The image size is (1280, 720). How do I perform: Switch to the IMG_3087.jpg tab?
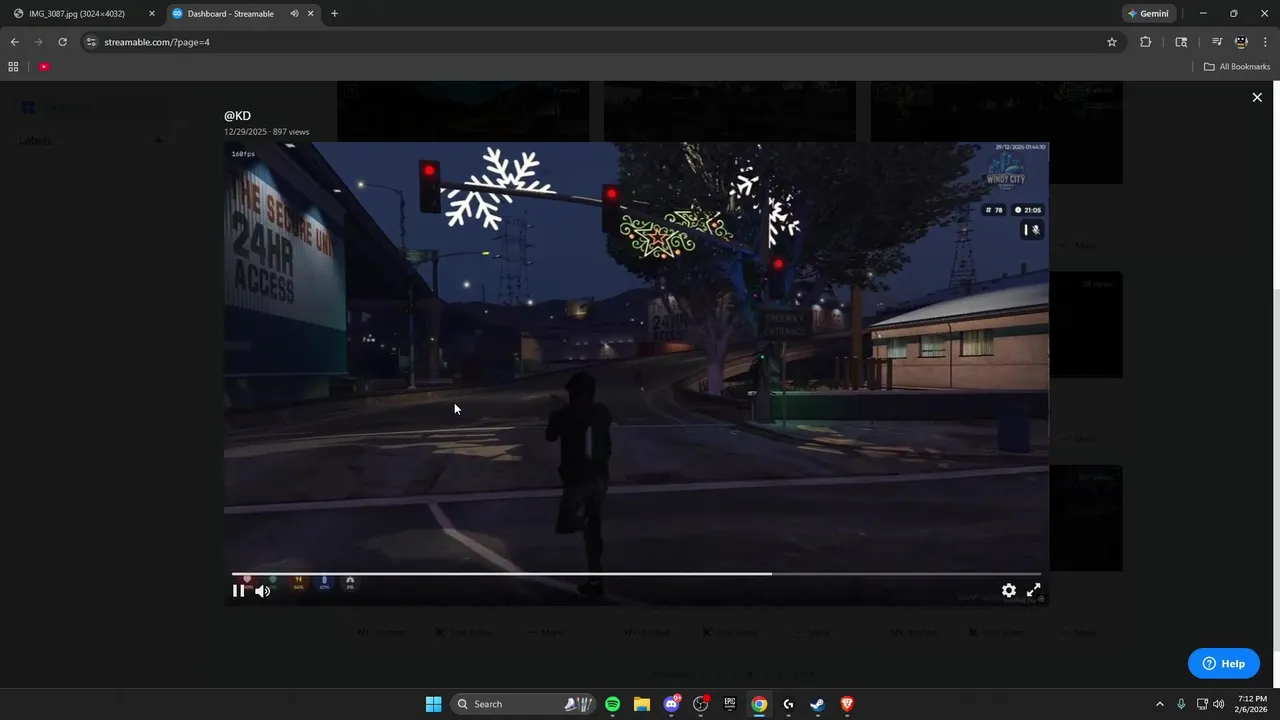(76, 14)
